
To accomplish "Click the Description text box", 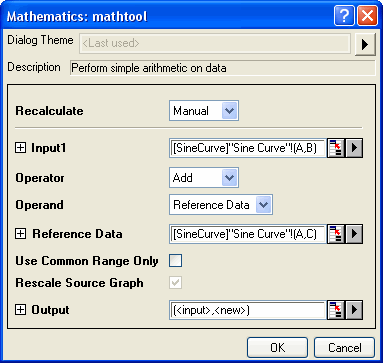I will [x=223, y=68].
